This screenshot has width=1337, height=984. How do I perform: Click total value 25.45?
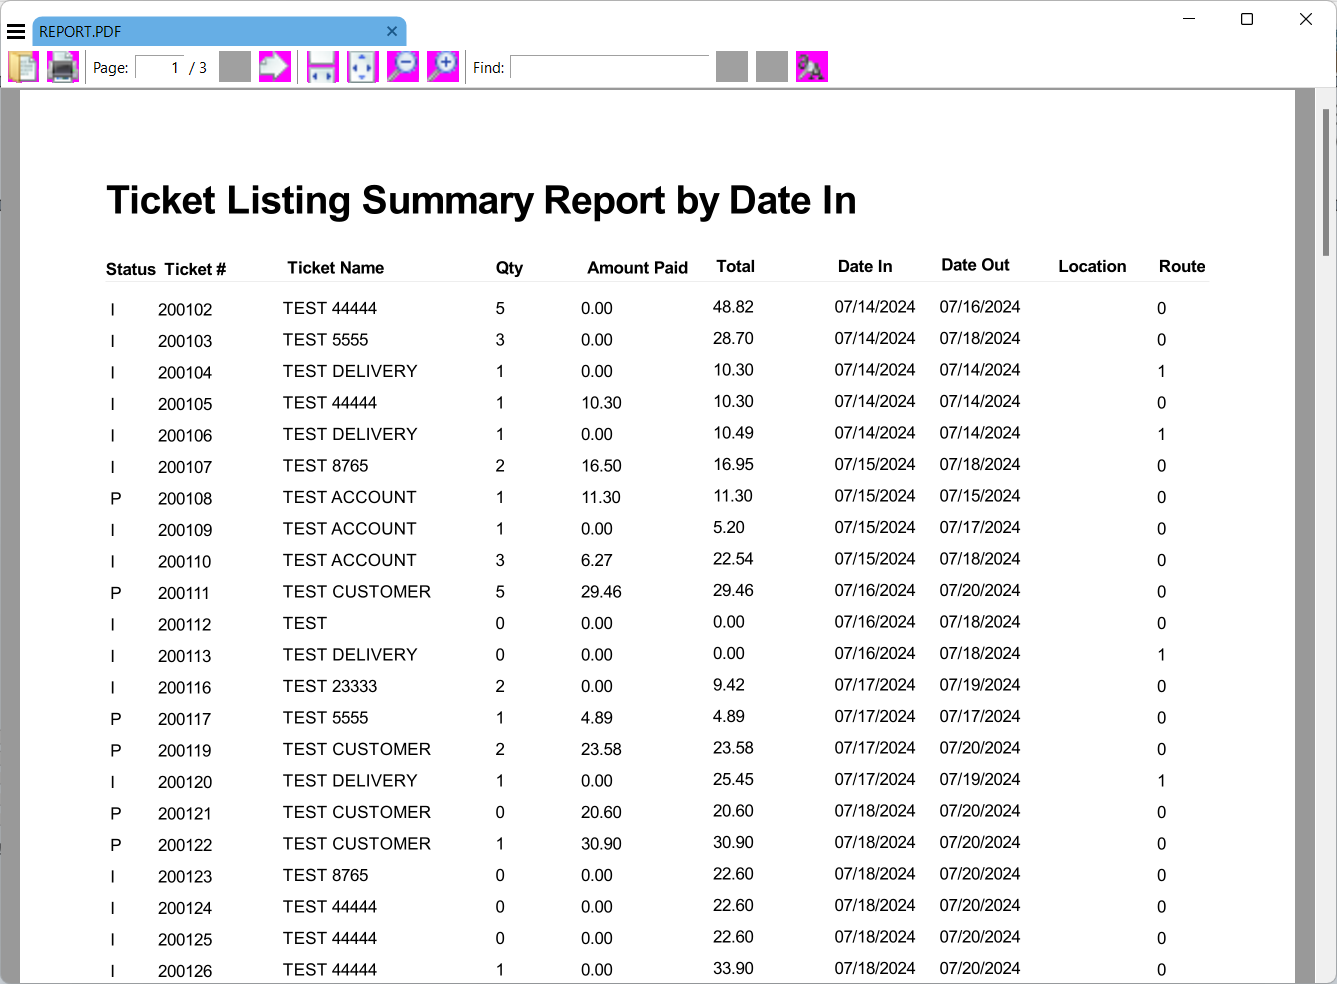733,780
